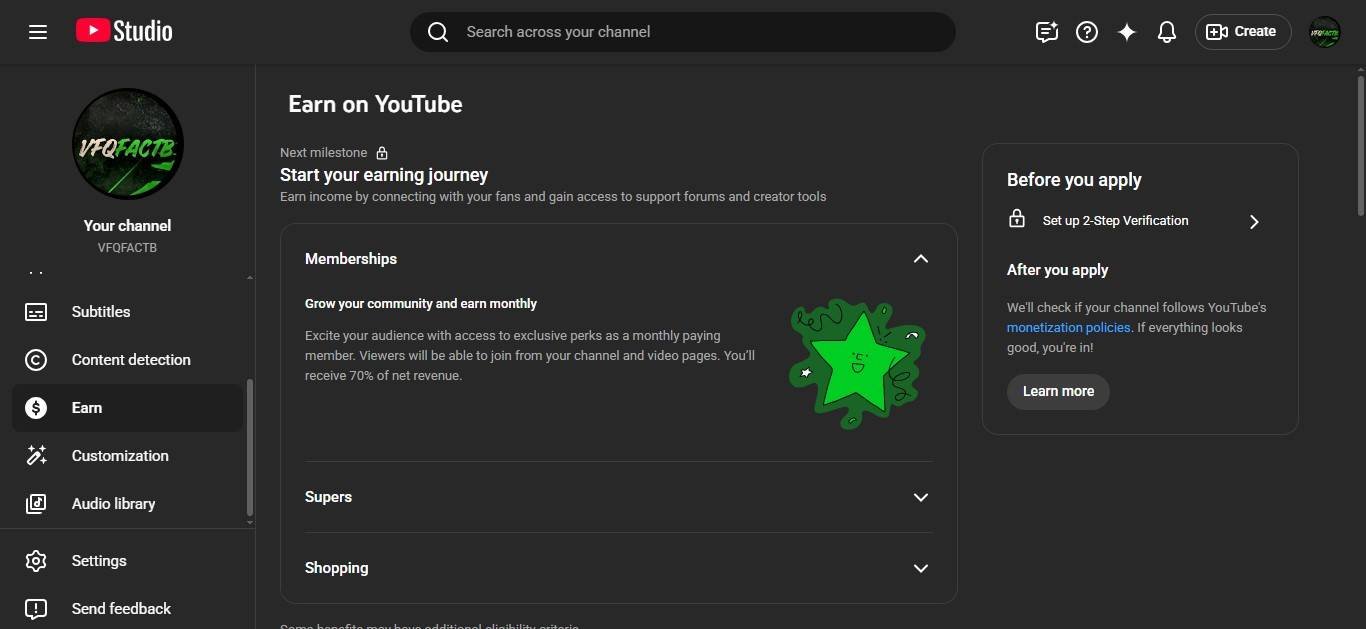Open the account avatar menu
This screenshot has height=629, width=1366.
(1324, 32)
